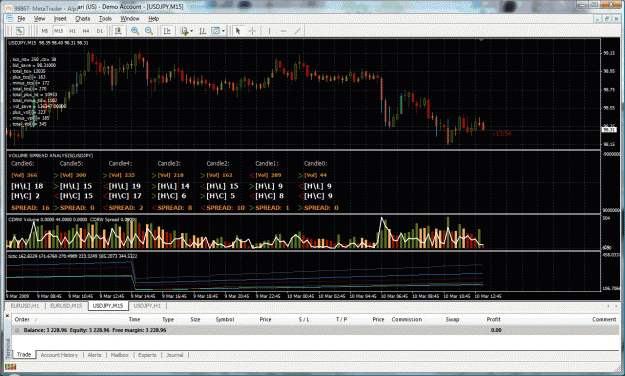Click the VOLUME SPREAD ANALYSIS indicator label

click(x=51, y=156)
